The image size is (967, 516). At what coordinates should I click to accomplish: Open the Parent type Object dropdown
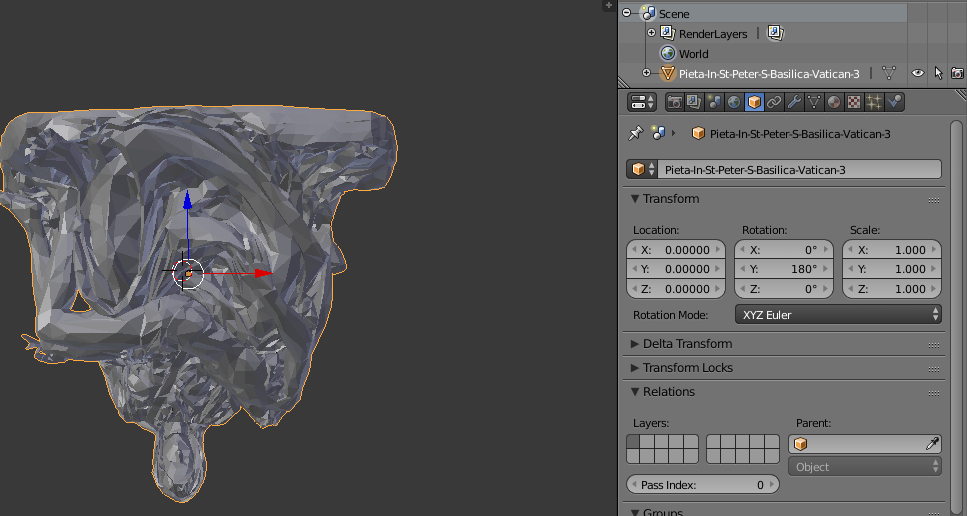tap(865, 467)
